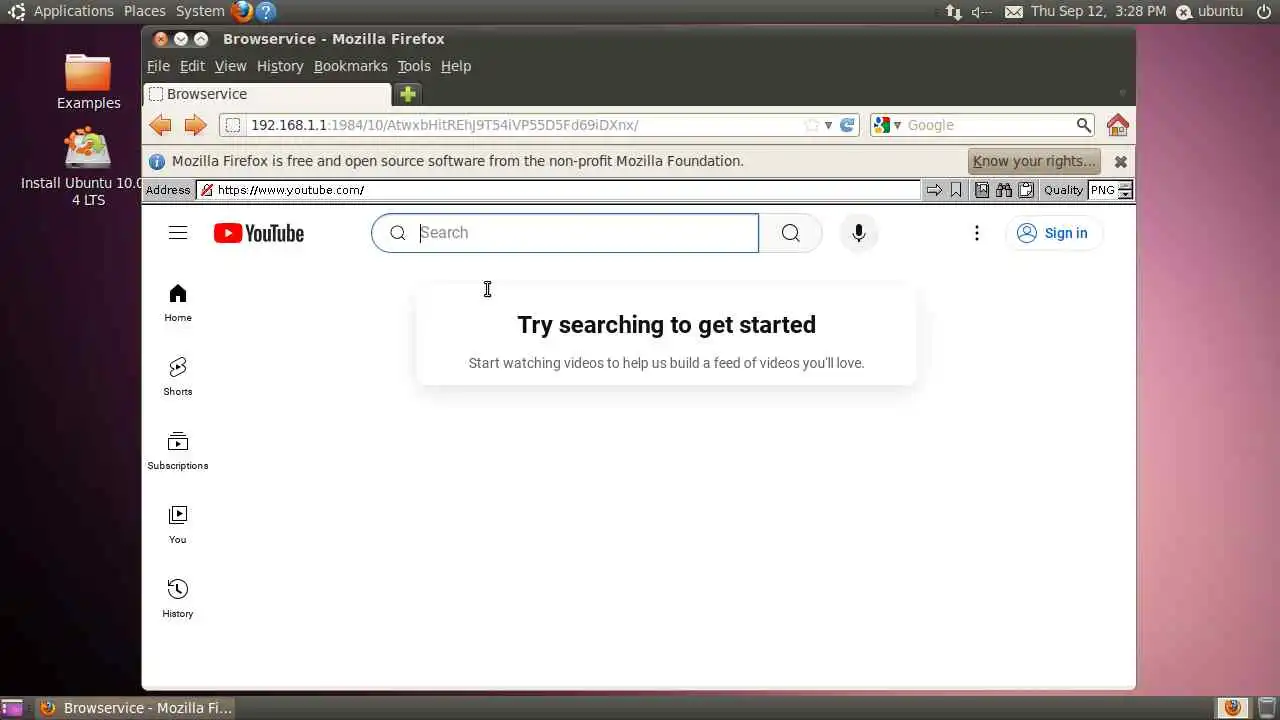Open a new tab with plus icon
Screen dimensions: 1280x720
coord(408,94)
